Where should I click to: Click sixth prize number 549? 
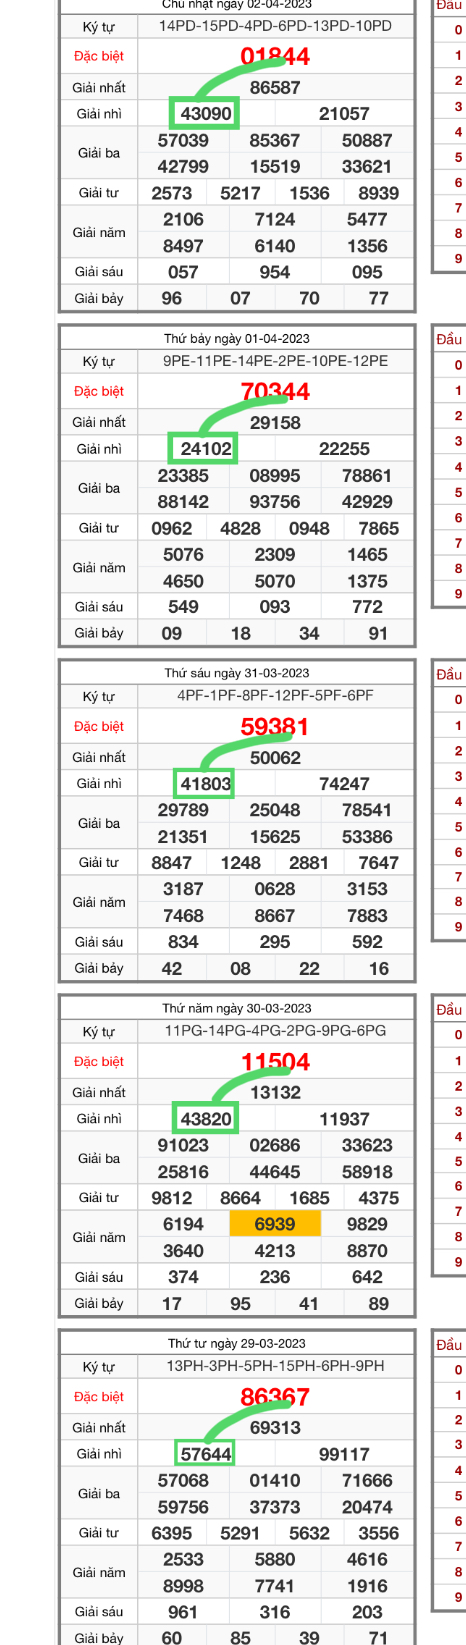[x=183, y=607]
